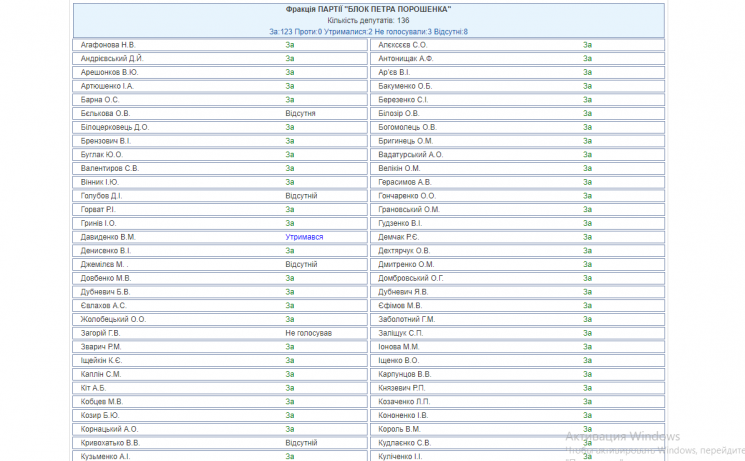Choose Буглак Ю.О. in the table
This screenshot has height=461, width=745.
101,155
